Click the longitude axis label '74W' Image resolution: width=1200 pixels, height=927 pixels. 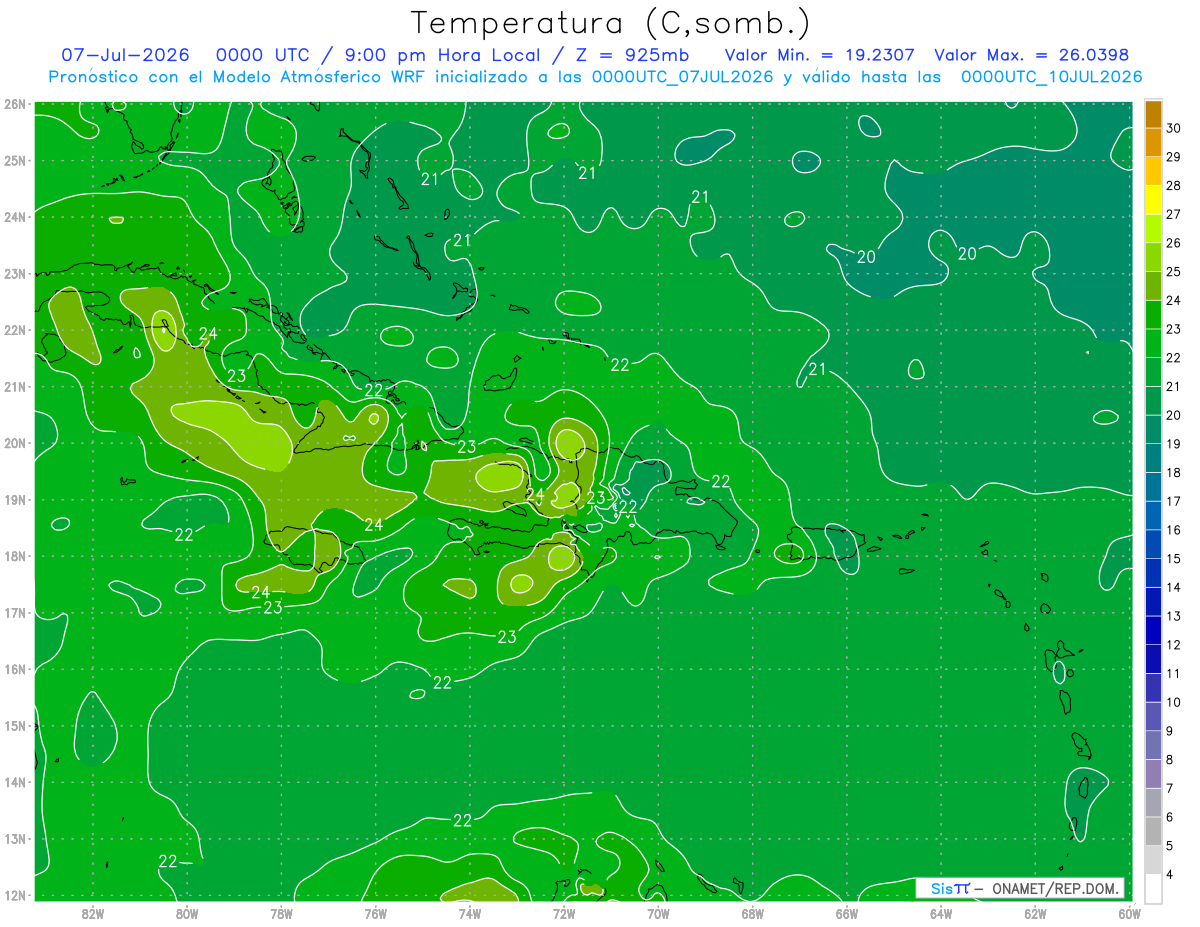click(x=470, y=913)
